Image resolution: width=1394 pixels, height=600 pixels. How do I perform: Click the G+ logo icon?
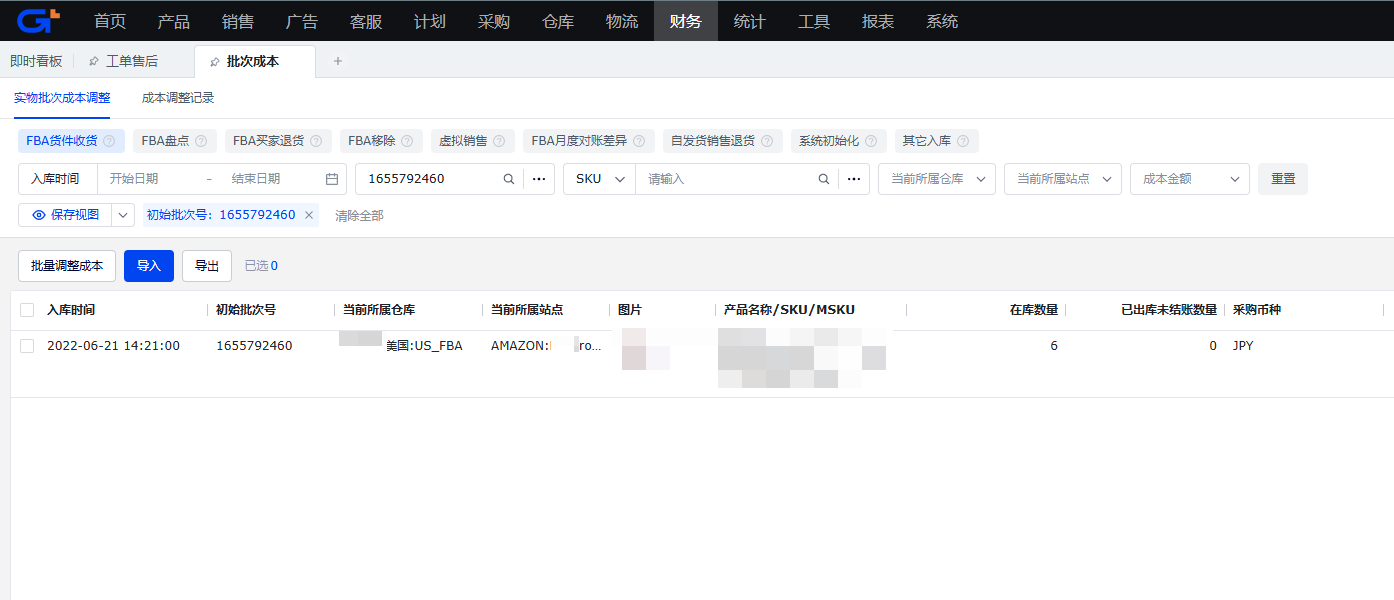click(x=39, y=20)
